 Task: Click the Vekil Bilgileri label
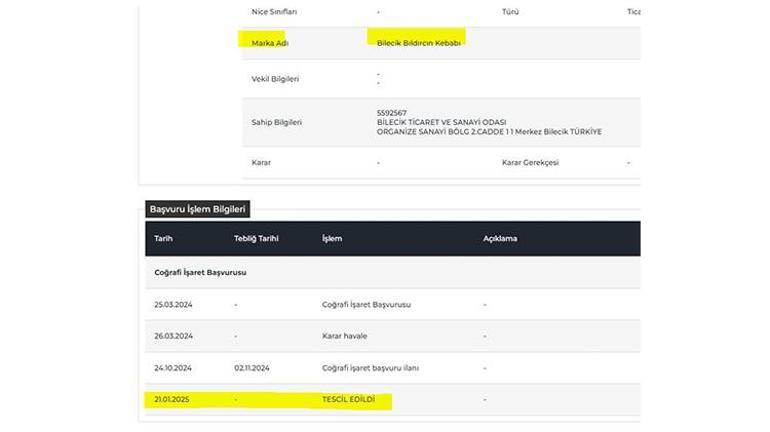(275, 79)
